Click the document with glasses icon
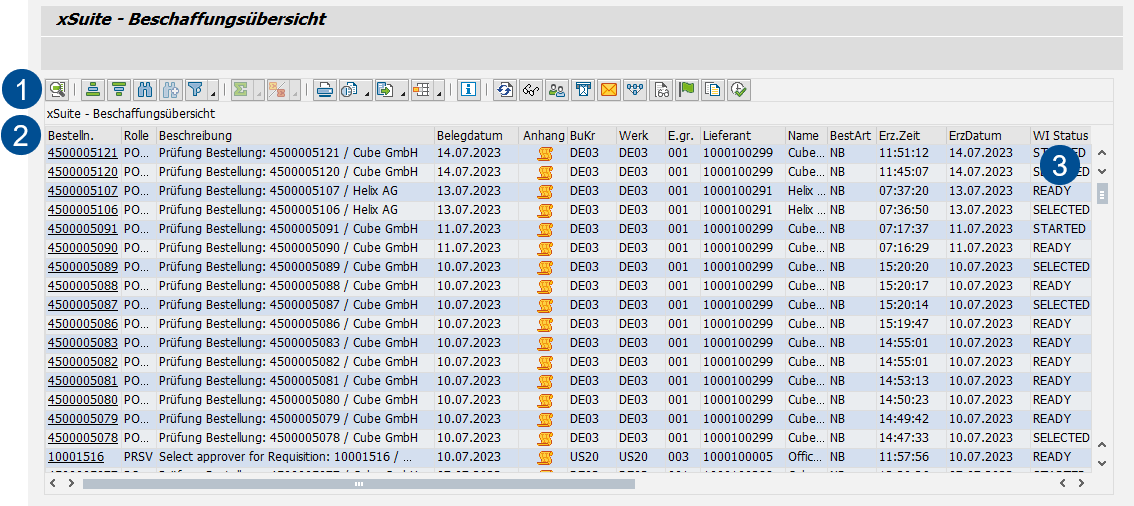Viewport: 1134px width, 506px height. [661, 90]
